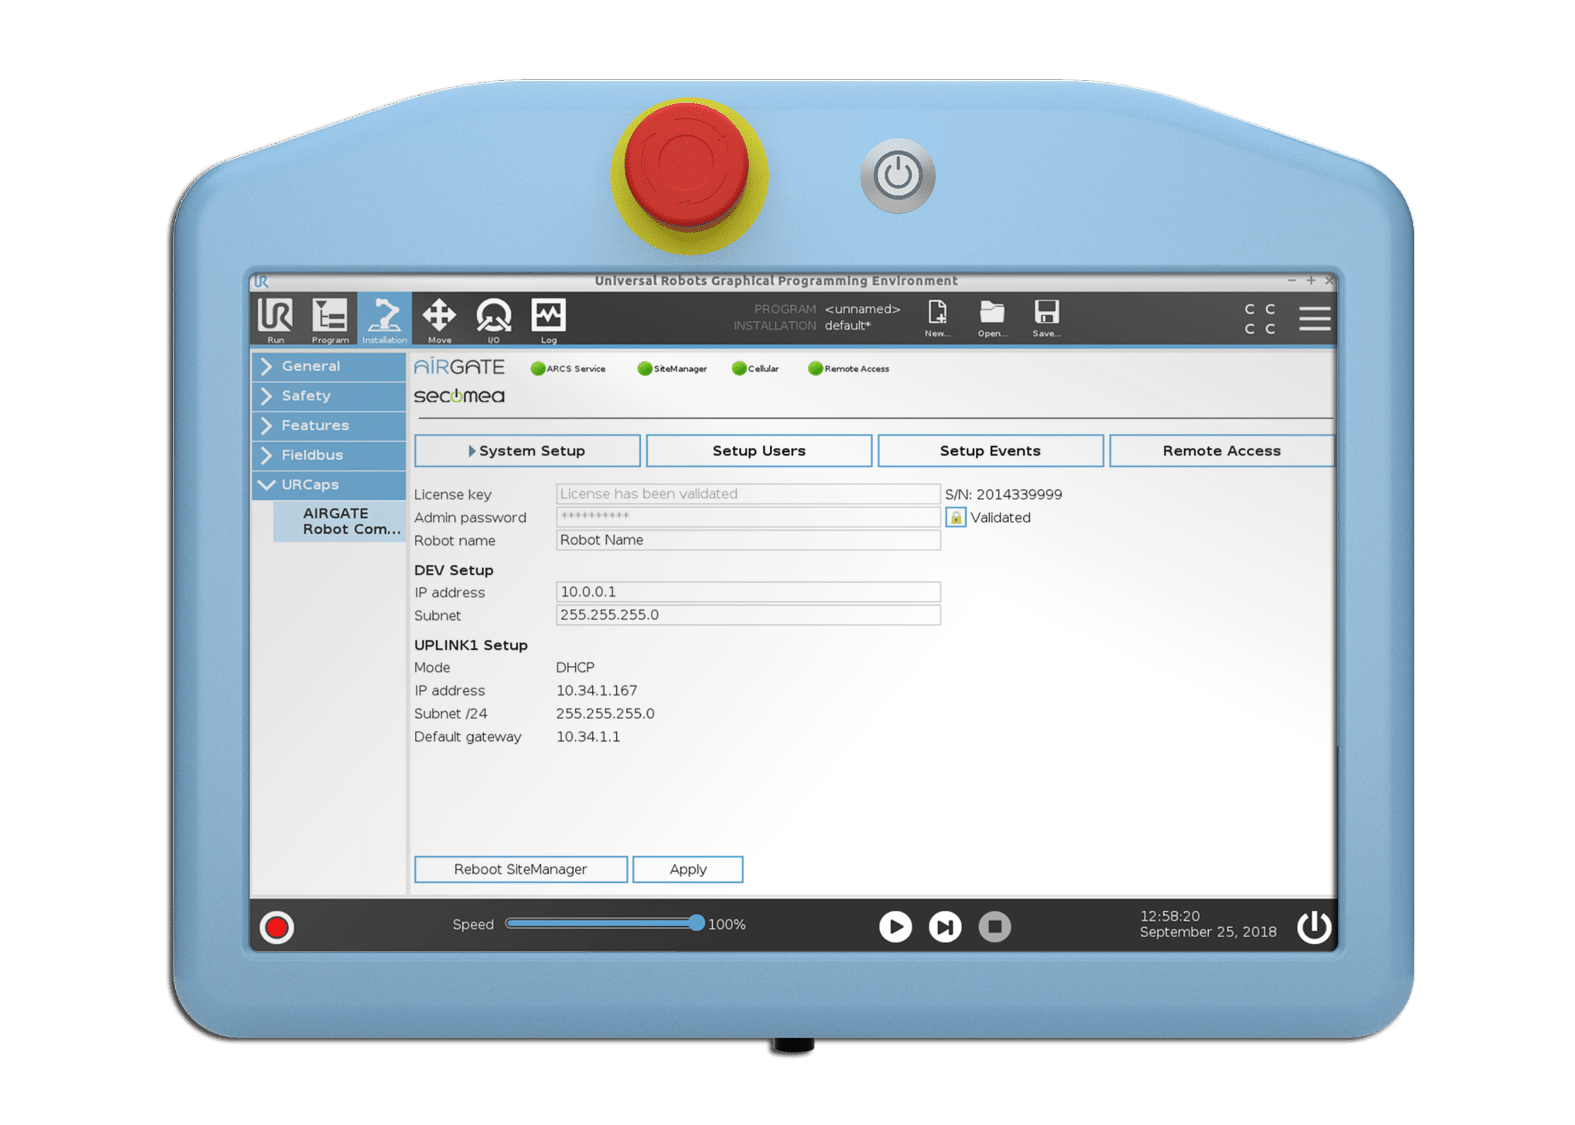Switch to Setup Events tab
Viewport: 1575px width, 1125px height.
(990, 451)
